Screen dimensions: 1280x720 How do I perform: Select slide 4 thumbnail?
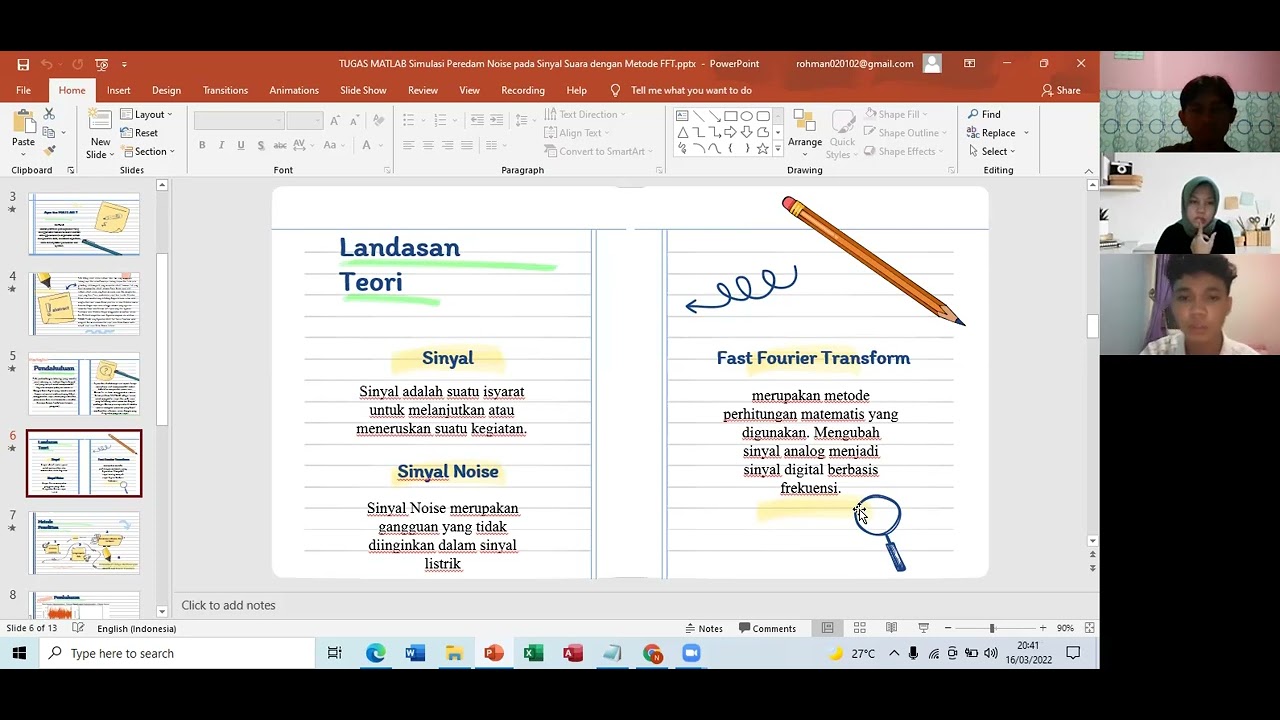click(x=84, y=304)
